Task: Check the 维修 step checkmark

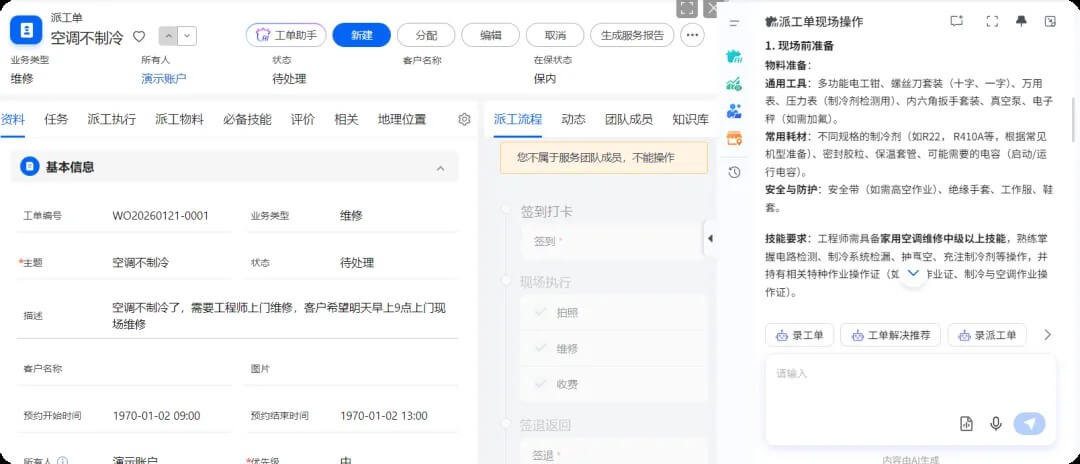Action: point(540,348)
